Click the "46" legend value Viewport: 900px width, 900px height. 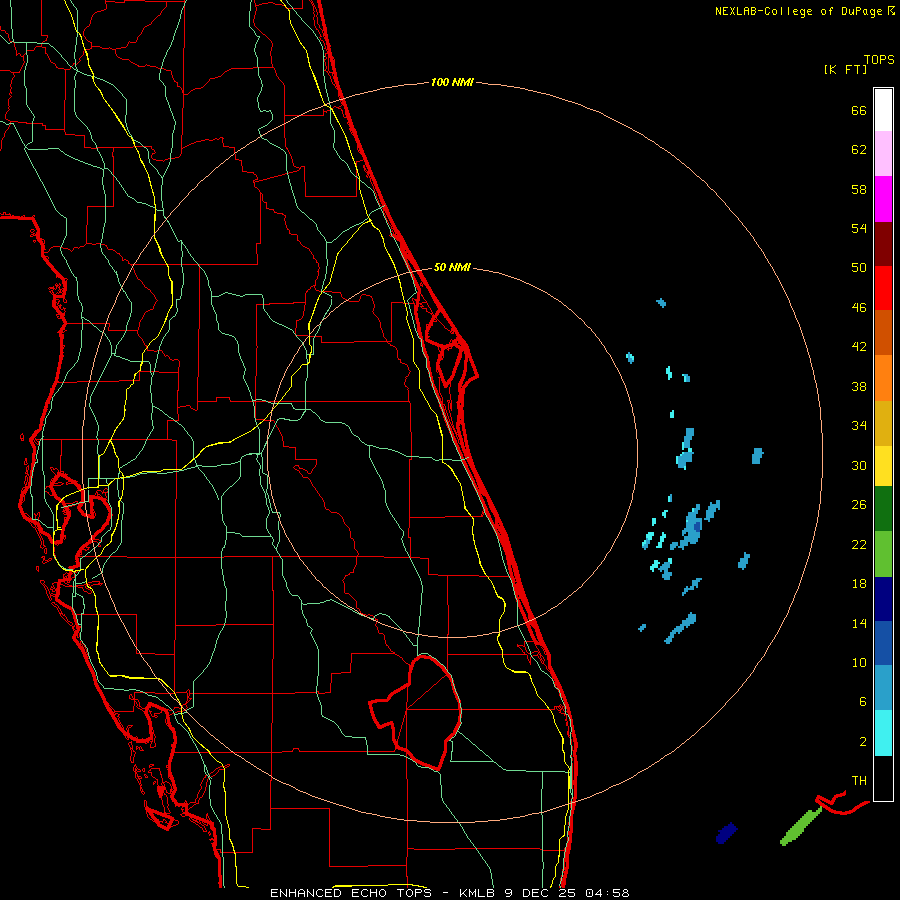click(859, 308)
